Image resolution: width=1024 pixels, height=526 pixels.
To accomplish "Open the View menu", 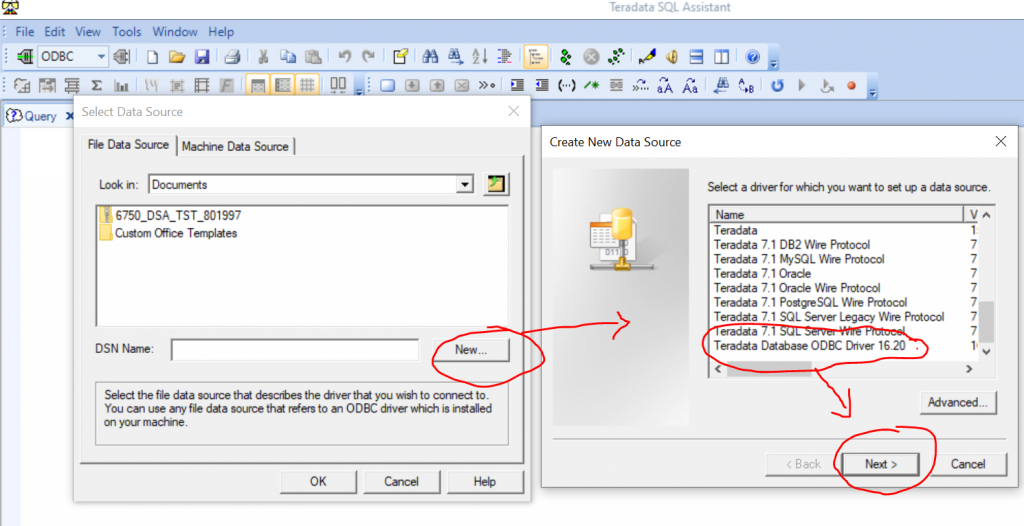I will [88, 31].
